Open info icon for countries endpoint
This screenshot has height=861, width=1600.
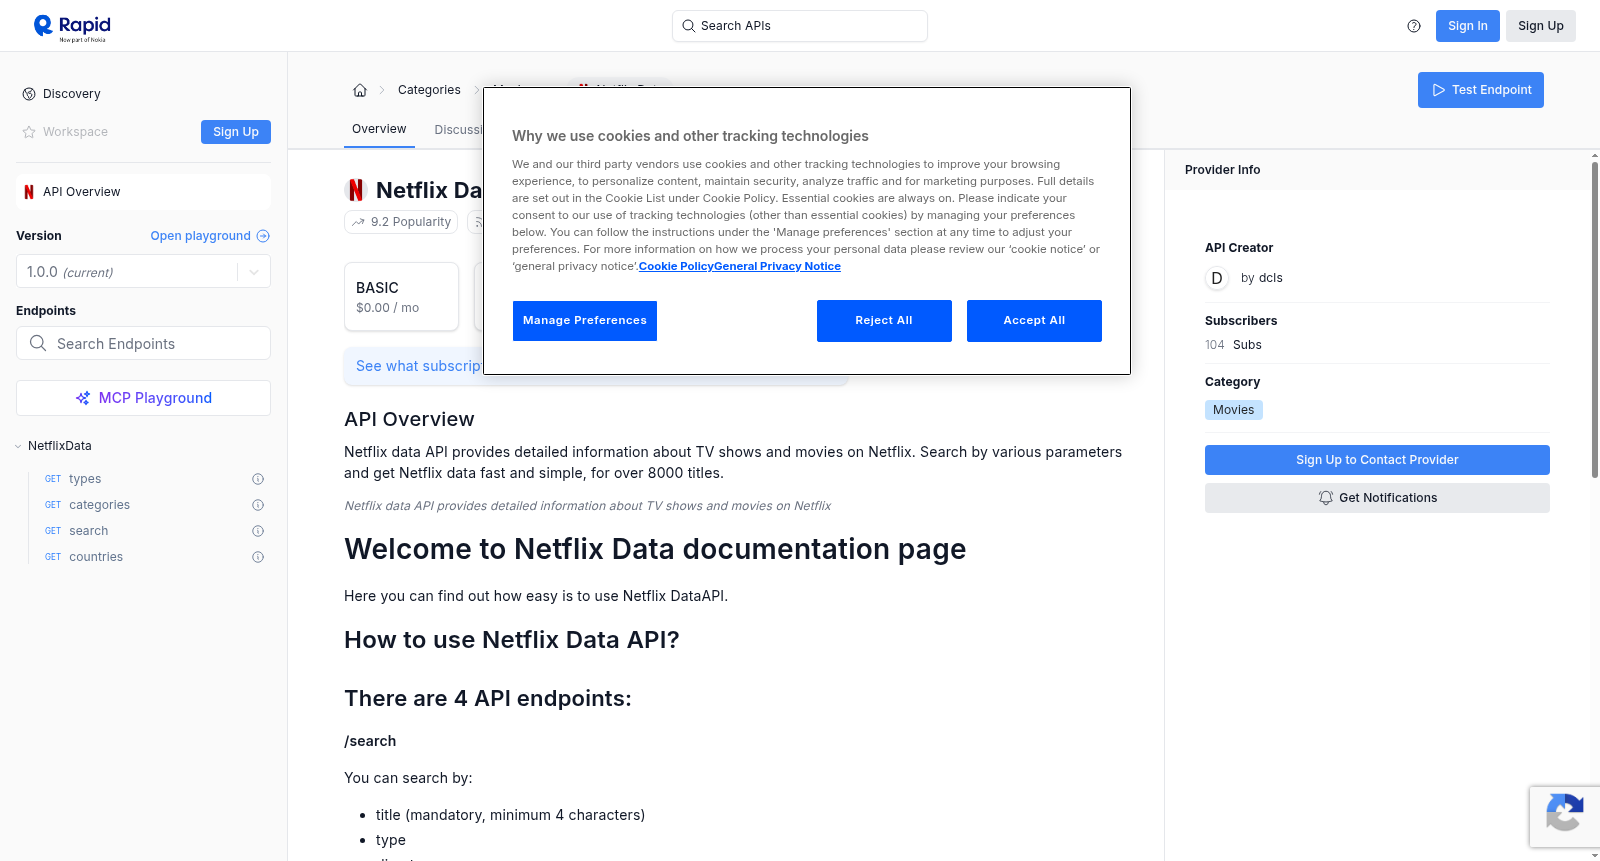click(x=258, y=557)
